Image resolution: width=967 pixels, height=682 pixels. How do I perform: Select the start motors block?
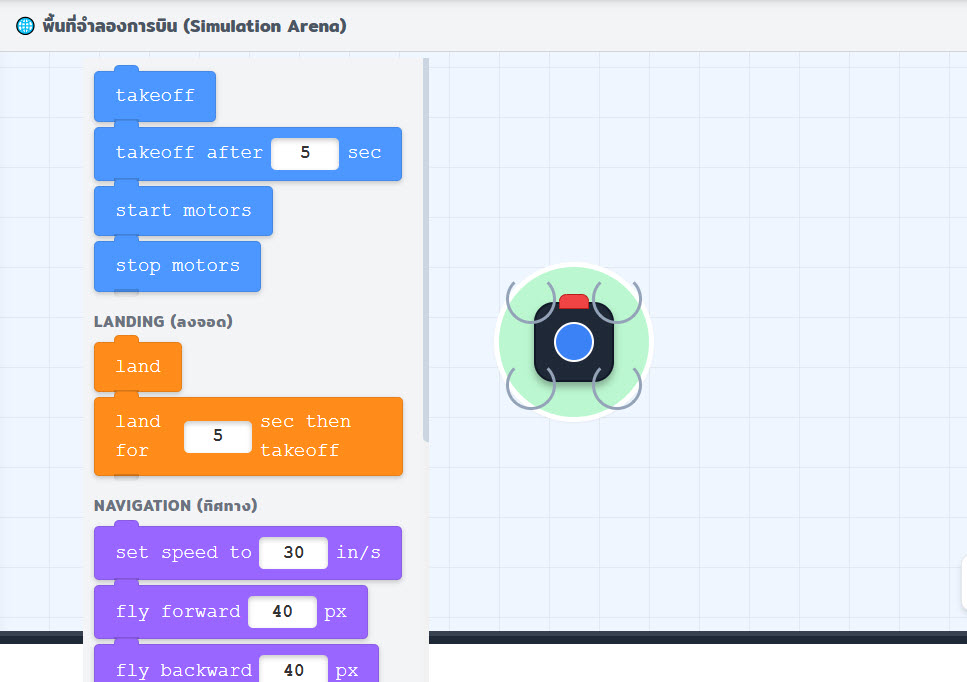point(183,211)
